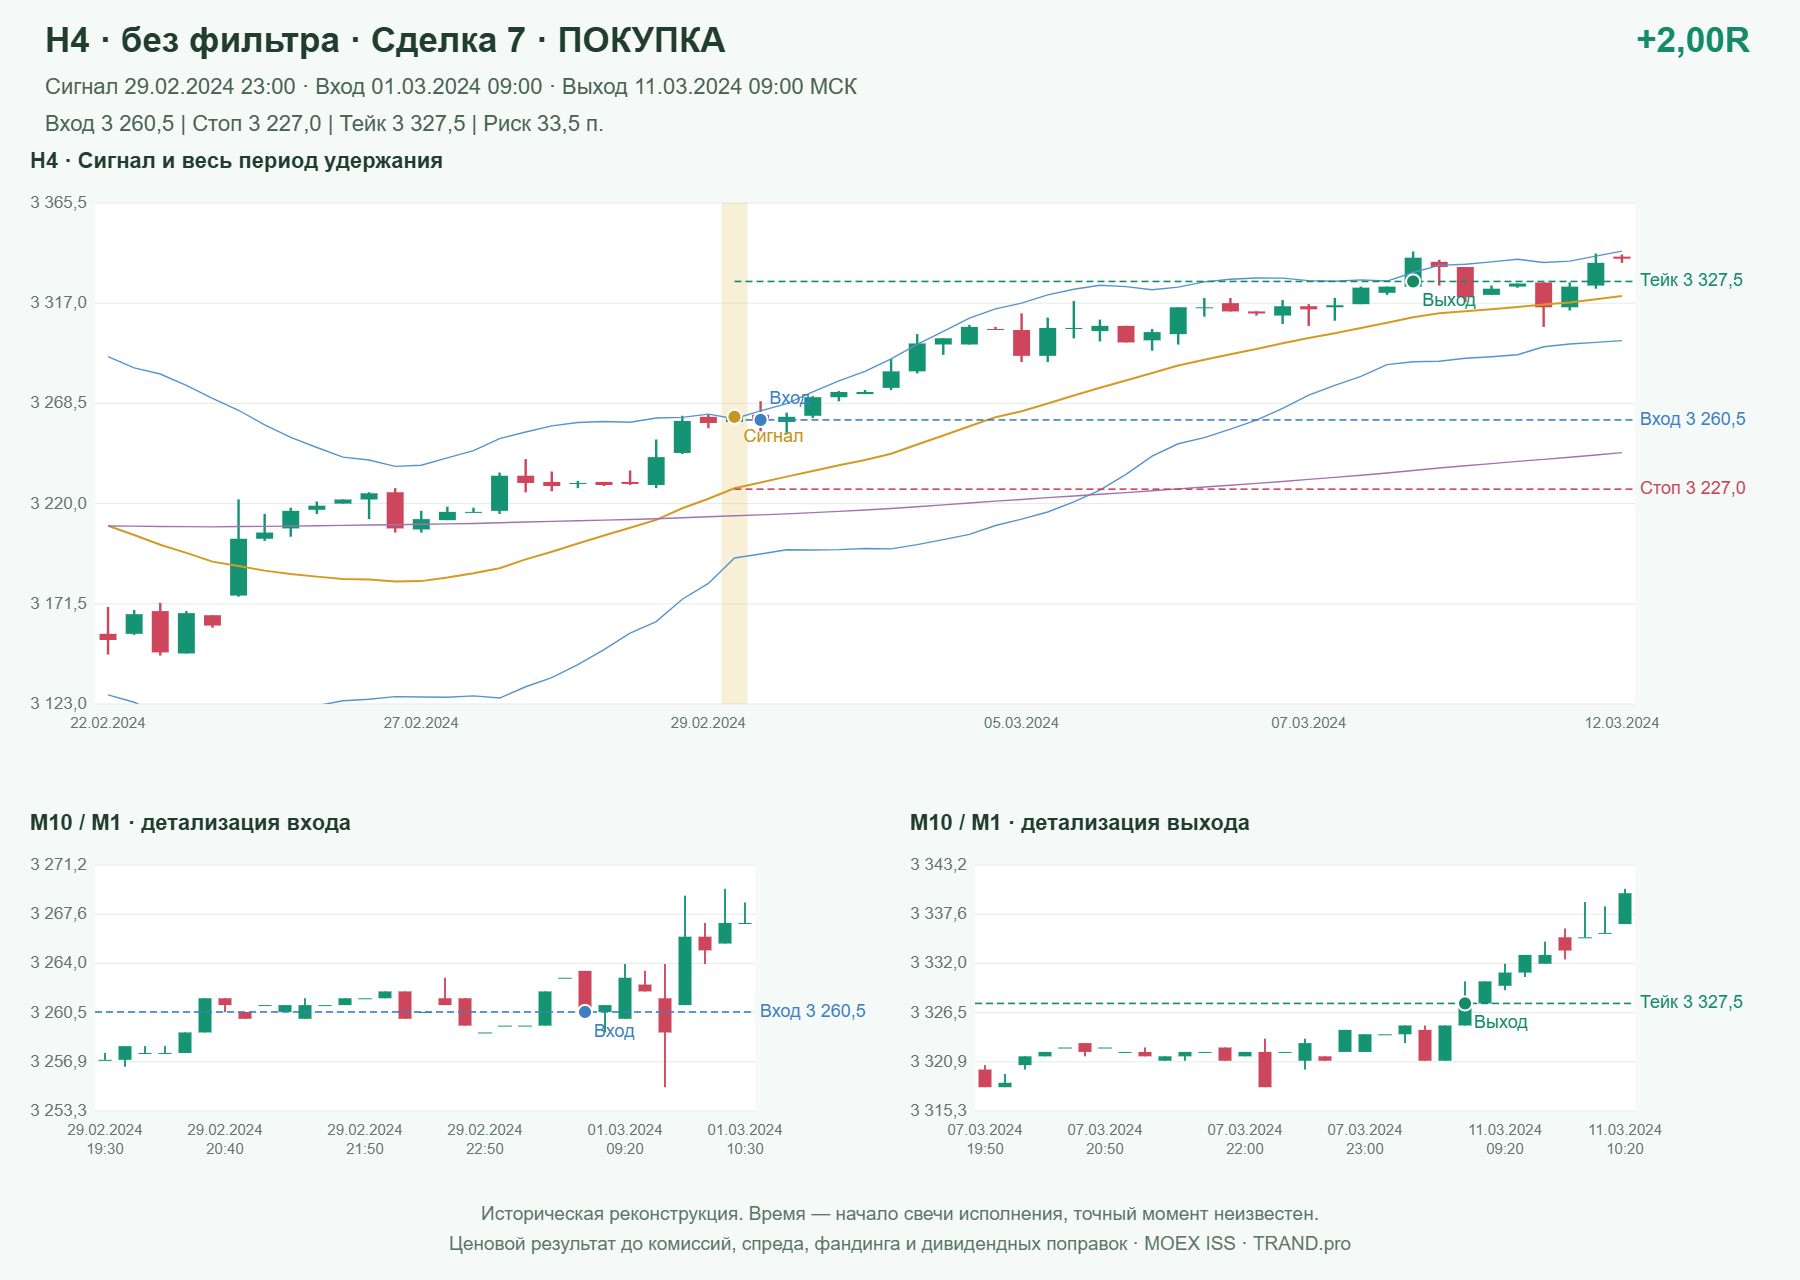Click time label 07.03.2024 23:00 on exit chart
The image size is (1800, 1280).
[1365, 1139]
